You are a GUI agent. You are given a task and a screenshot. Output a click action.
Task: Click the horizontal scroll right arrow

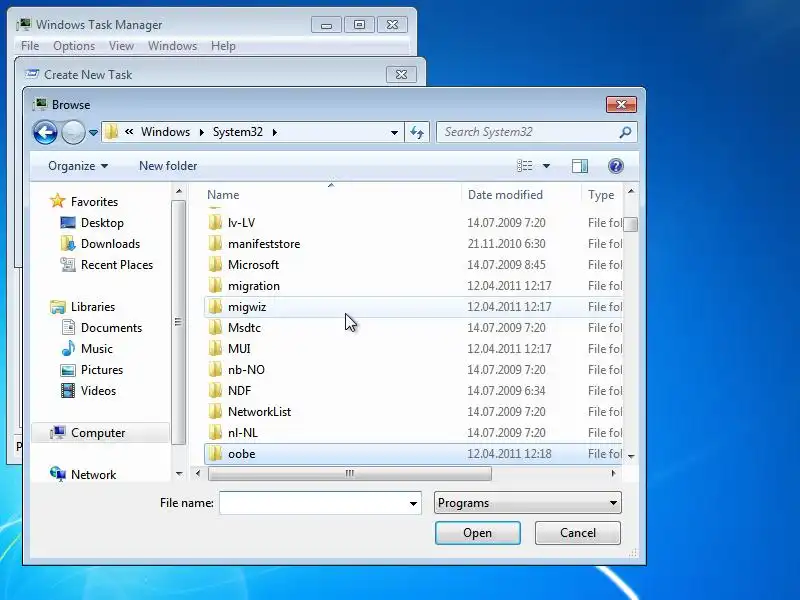click(613, 473)
